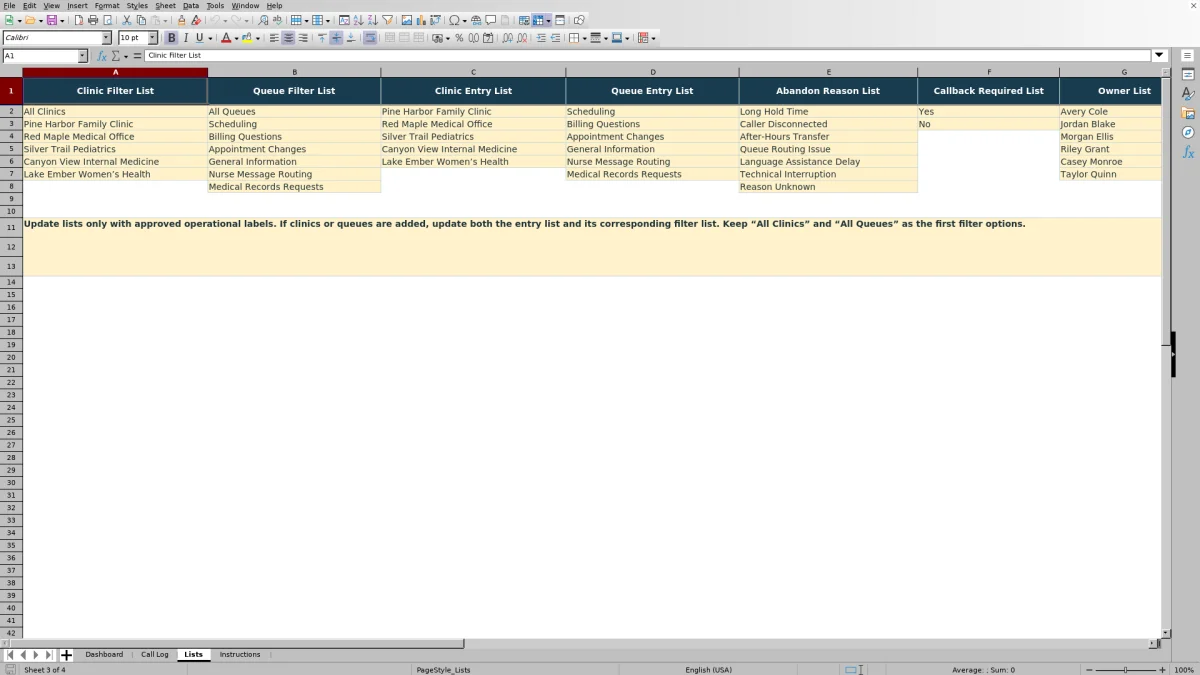Click the AutoFilter funnel icon

pyautogui.click(x=388, y=20)
